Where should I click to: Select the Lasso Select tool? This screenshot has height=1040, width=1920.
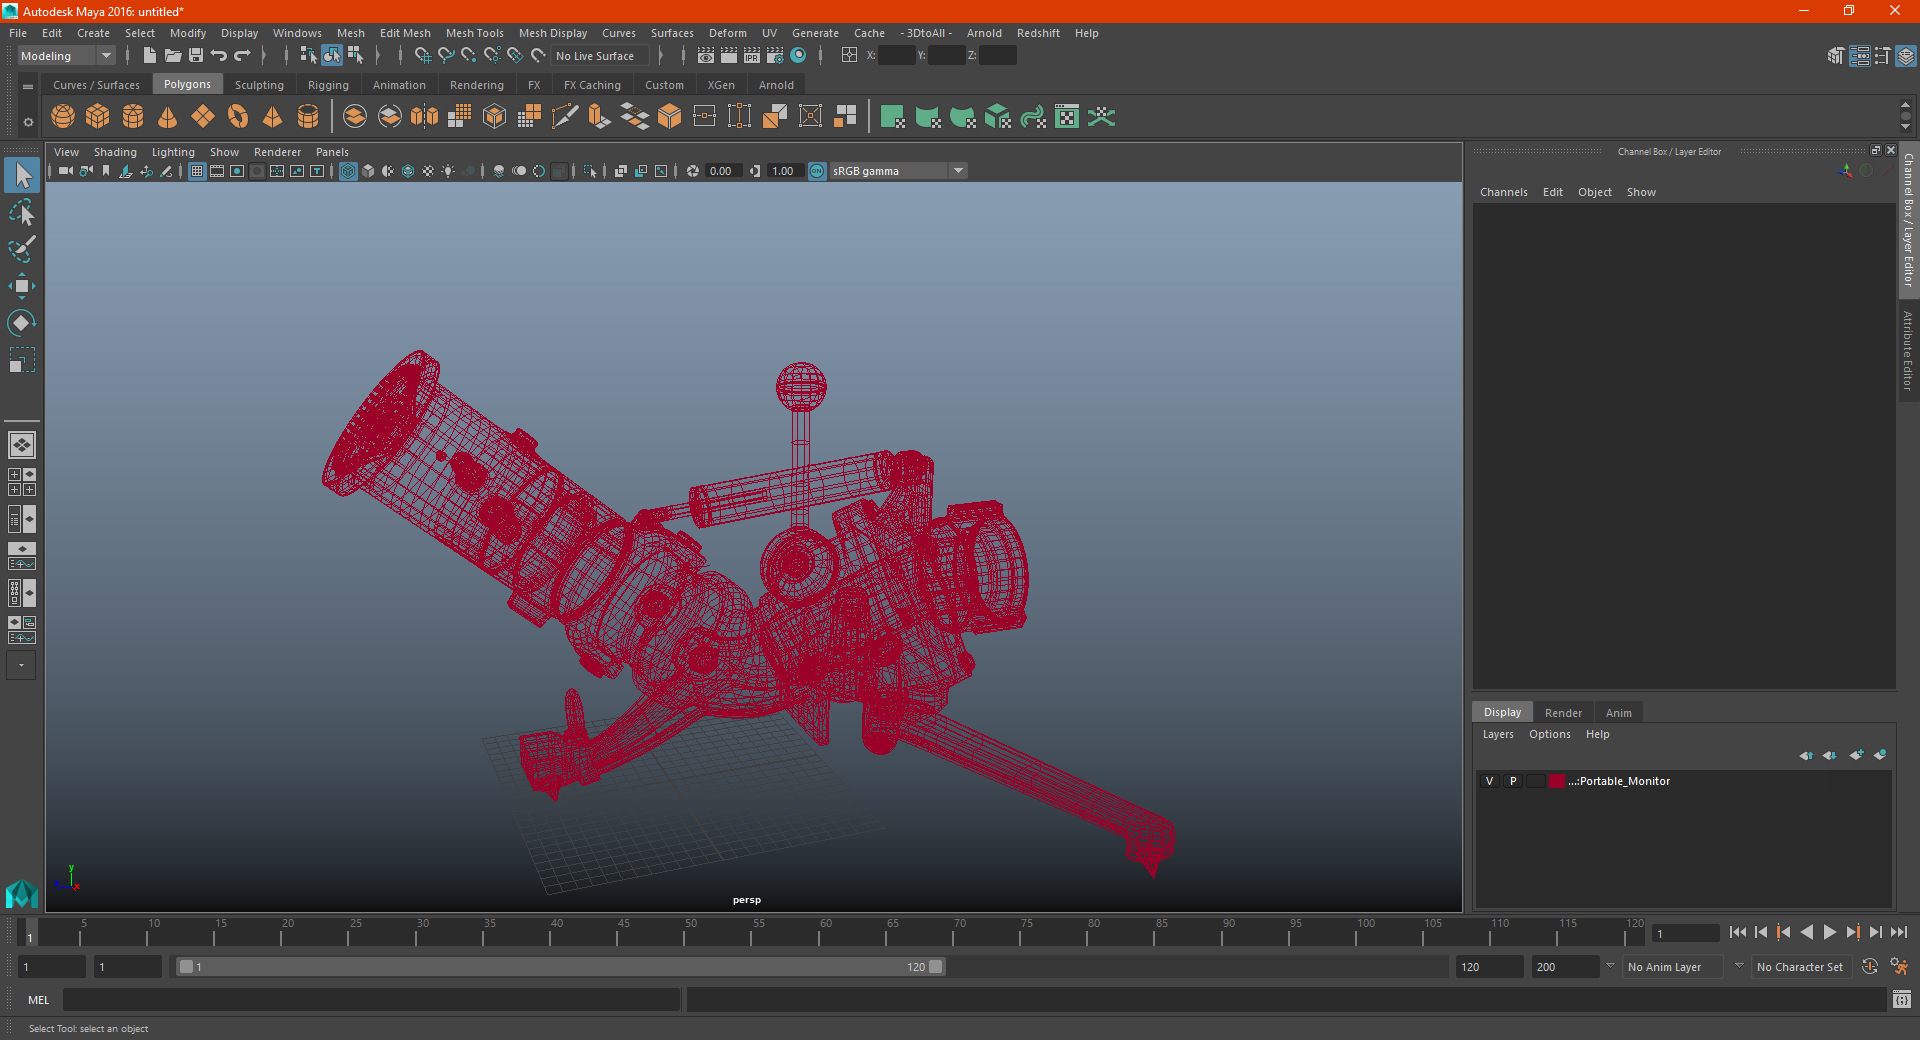pyautogui.click(x=21, y=212)
